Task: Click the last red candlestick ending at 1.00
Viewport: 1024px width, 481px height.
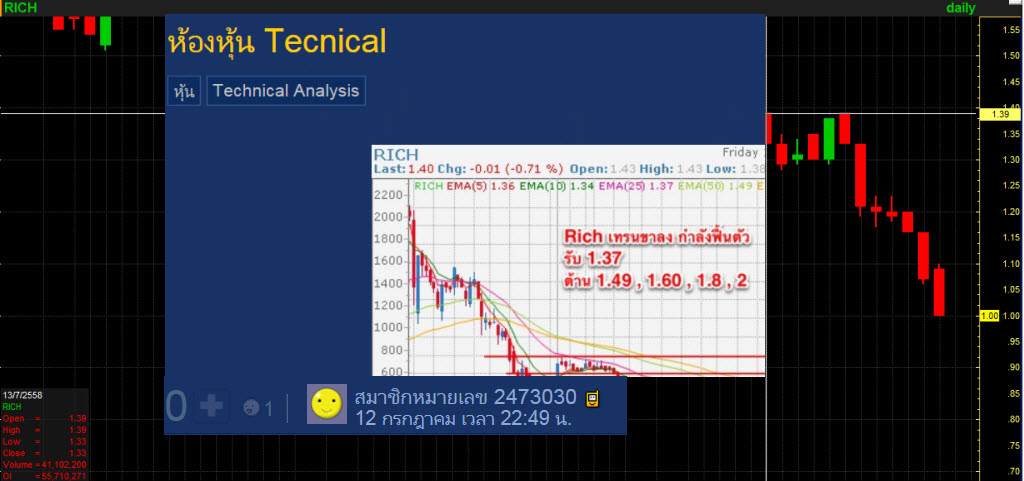Action: pos(939,290)
